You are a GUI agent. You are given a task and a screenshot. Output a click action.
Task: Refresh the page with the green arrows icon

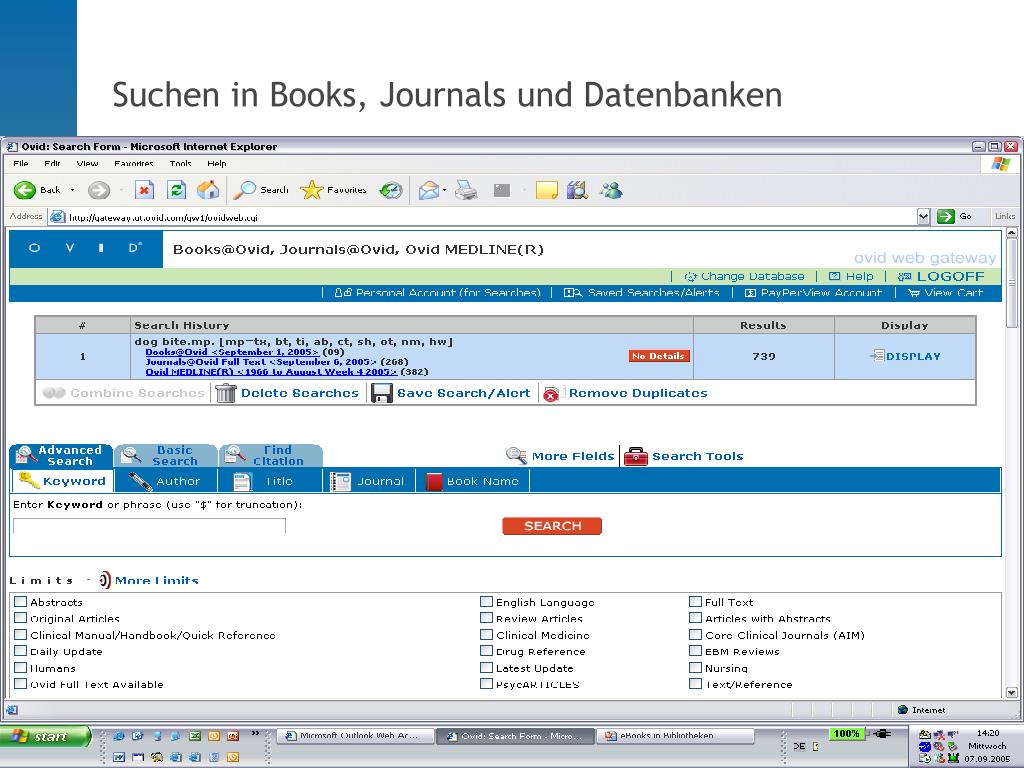coord(176,190)
